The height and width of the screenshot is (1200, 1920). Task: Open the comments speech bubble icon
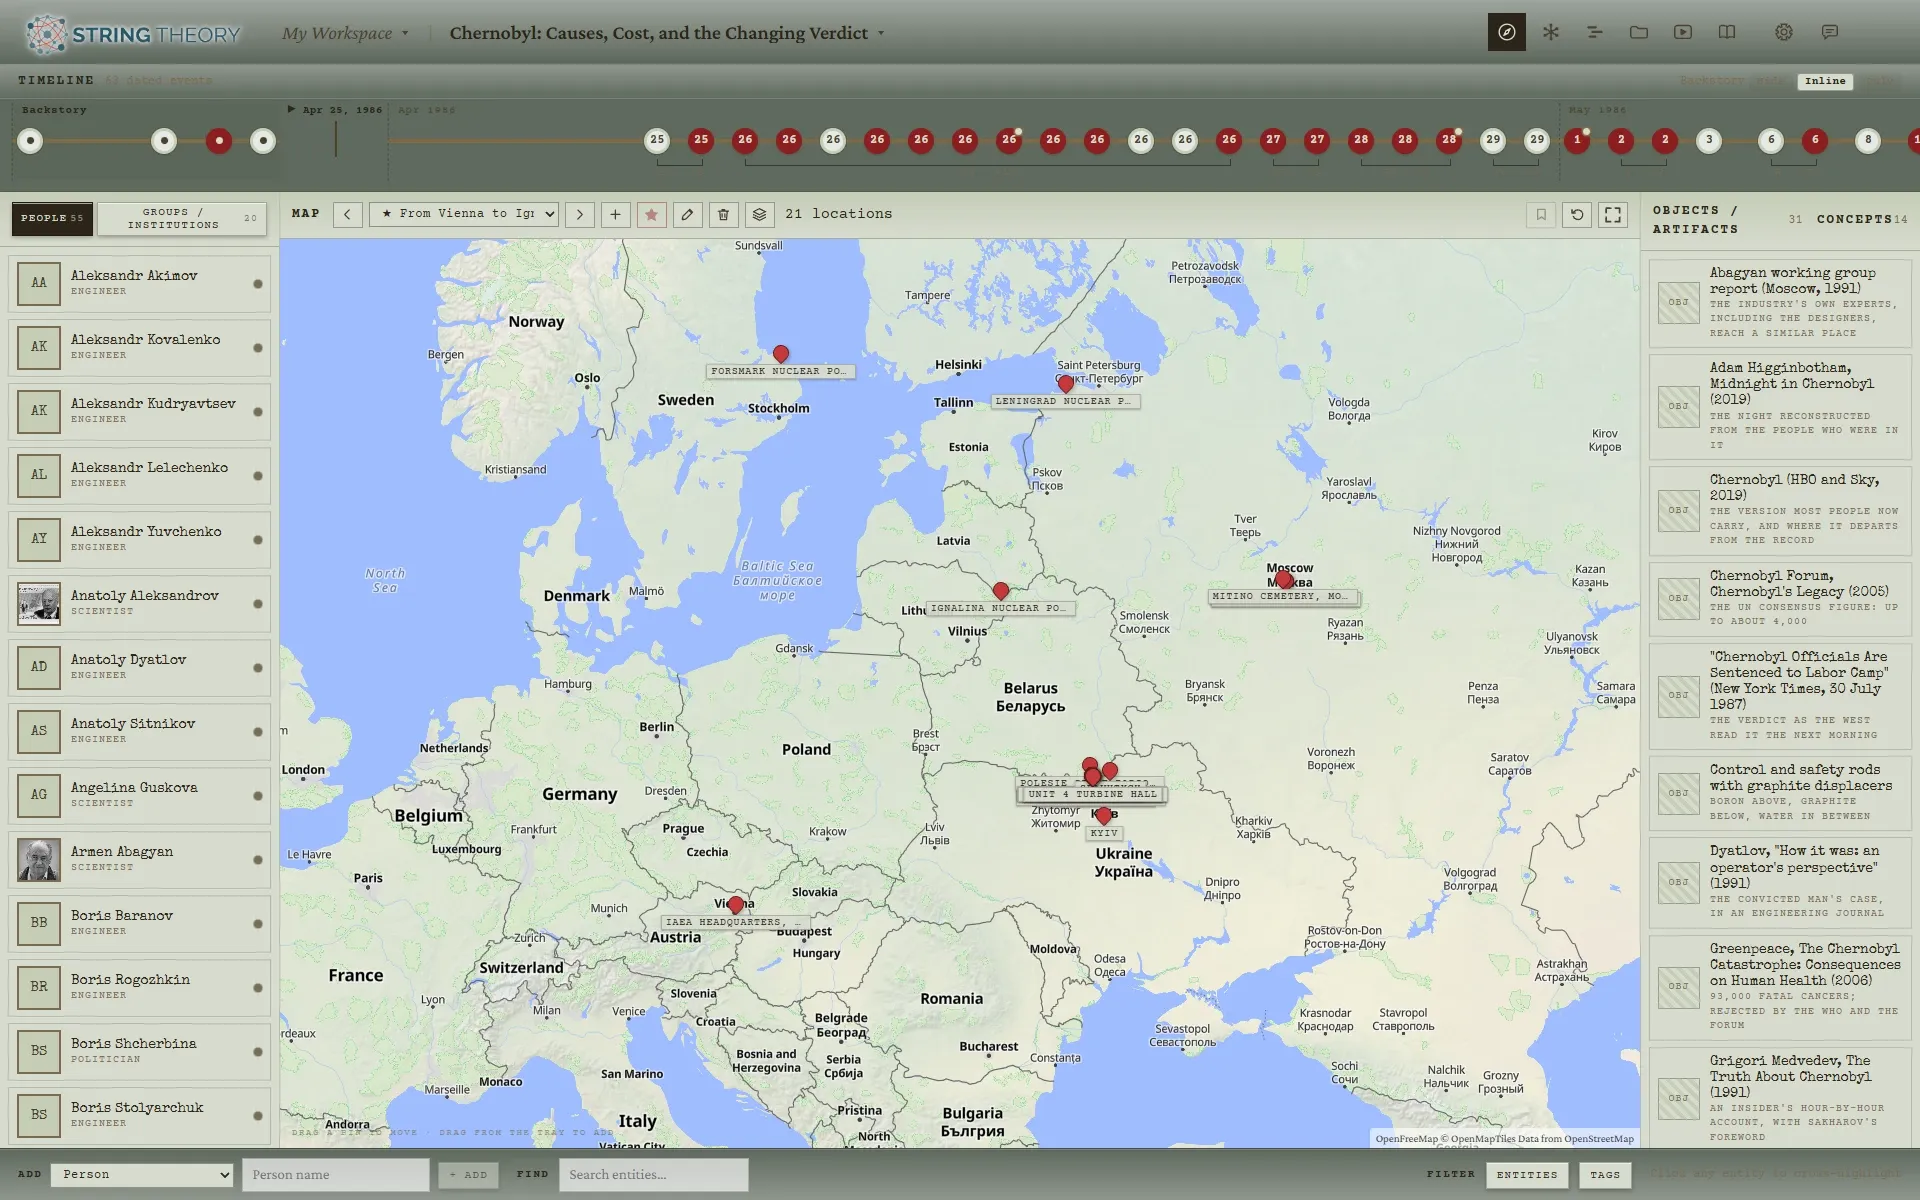coord(1830,32)
